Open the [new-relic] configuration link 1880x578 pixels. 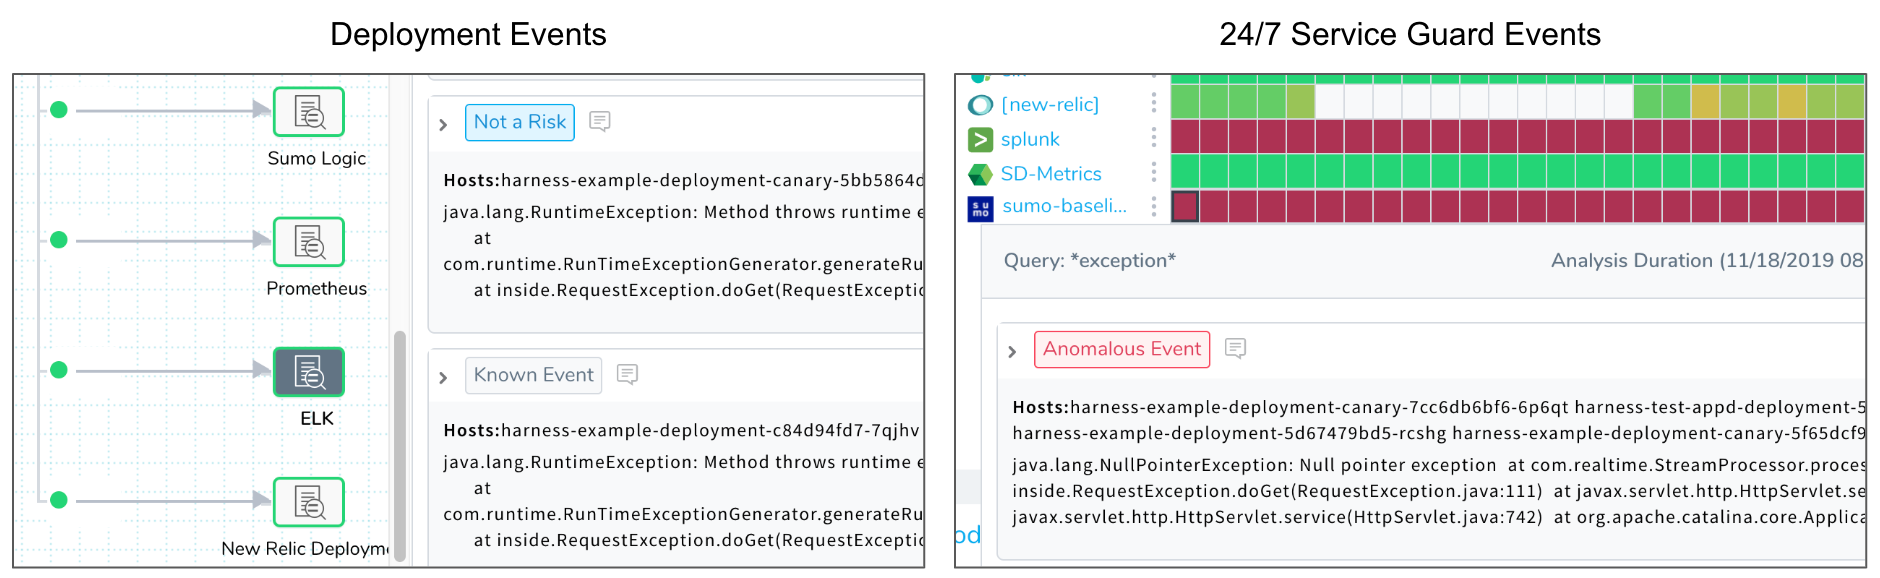click(x=1050, y=105)
